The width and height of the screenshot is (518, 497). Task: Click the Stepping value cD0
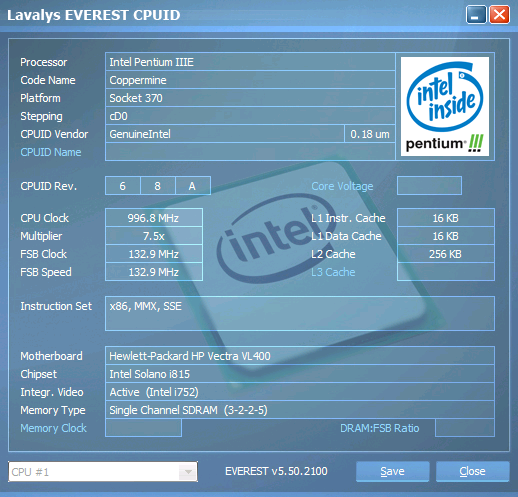coord(250,116)
